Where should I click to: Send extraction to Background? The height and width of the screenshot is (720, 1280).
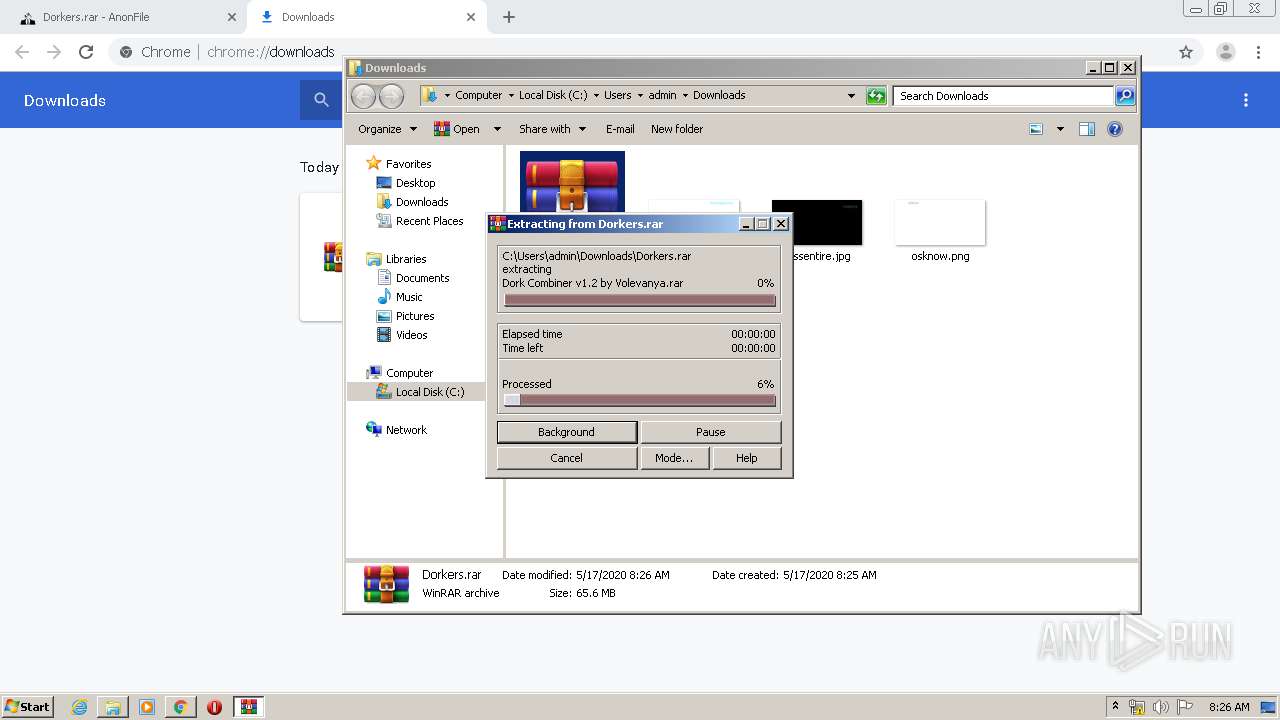click(567, 432)
